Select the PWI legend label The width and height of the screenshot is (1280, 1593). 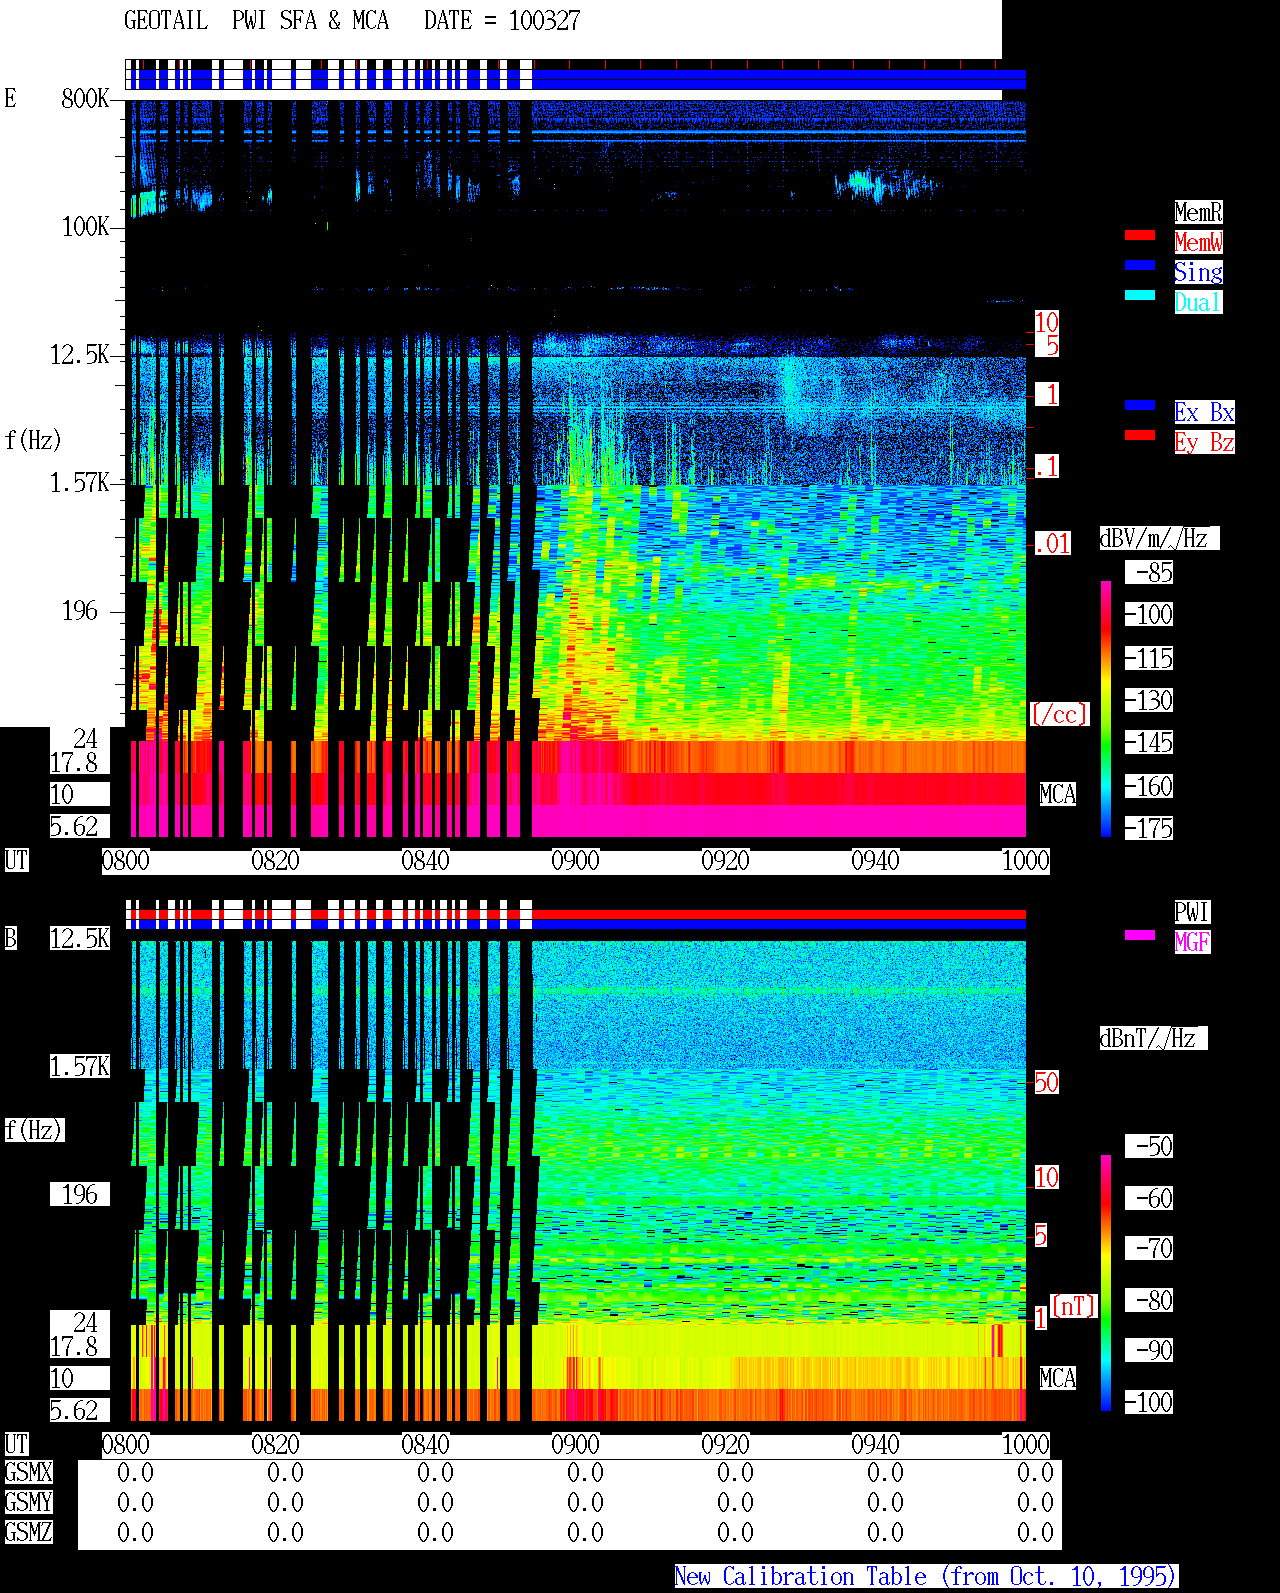coord(1192,912)
